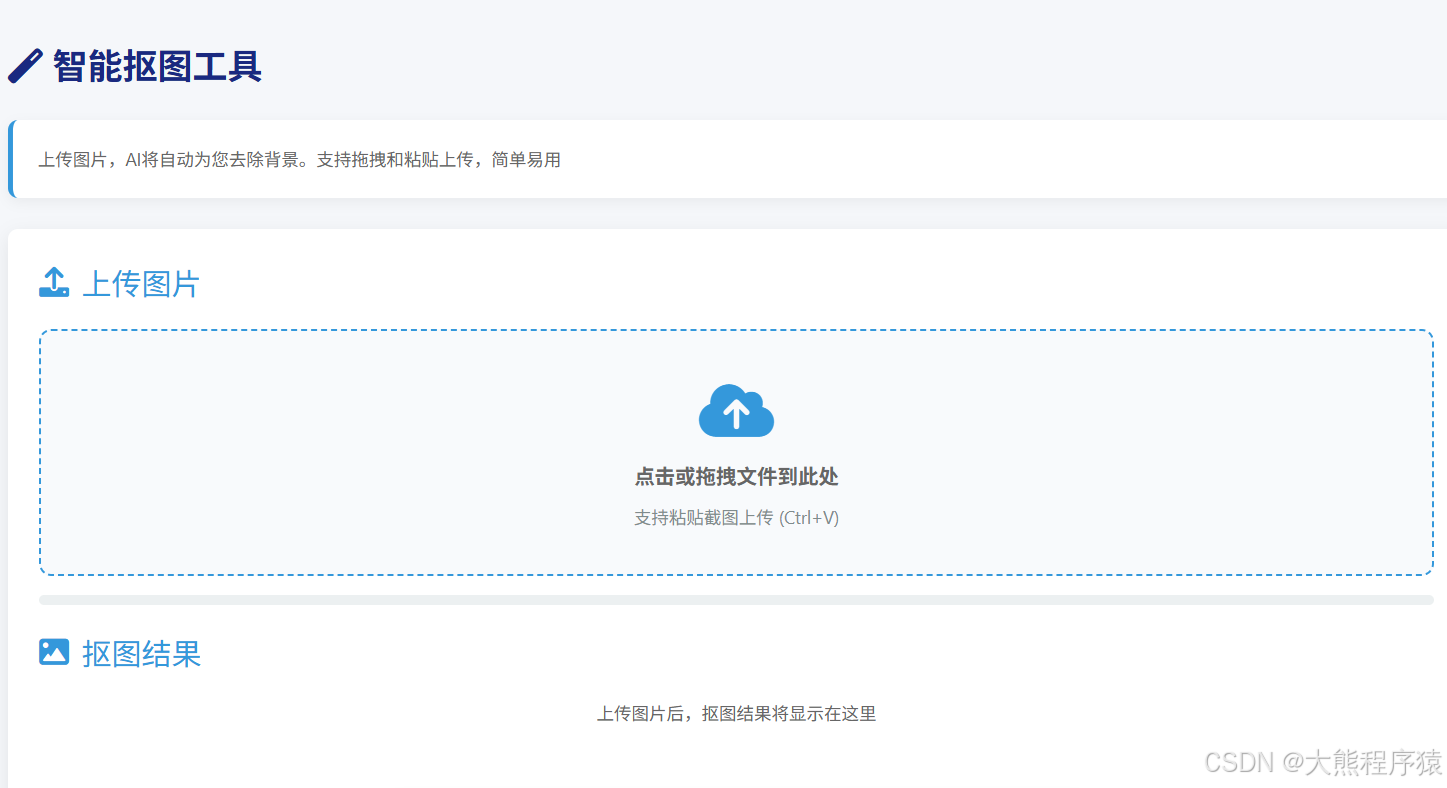Open the file picker via the dashed upload area
The image size is (1447, 788).
pyautogui.click(x=736, y=452)
